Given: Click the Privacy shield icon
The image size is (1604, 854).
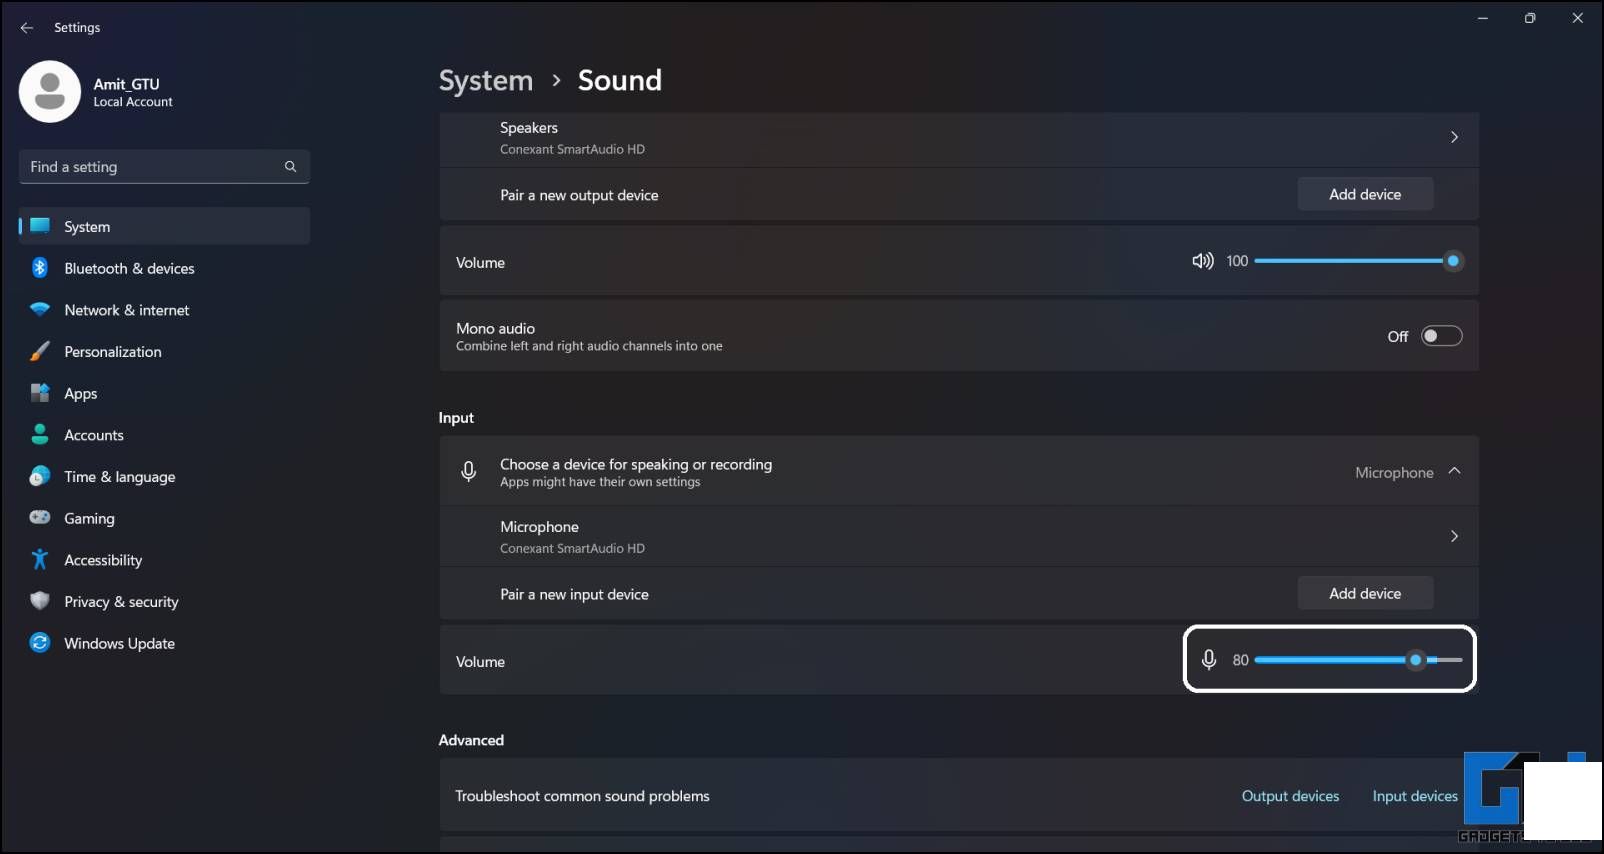Looking at the screenshot, I should point(40,601).
